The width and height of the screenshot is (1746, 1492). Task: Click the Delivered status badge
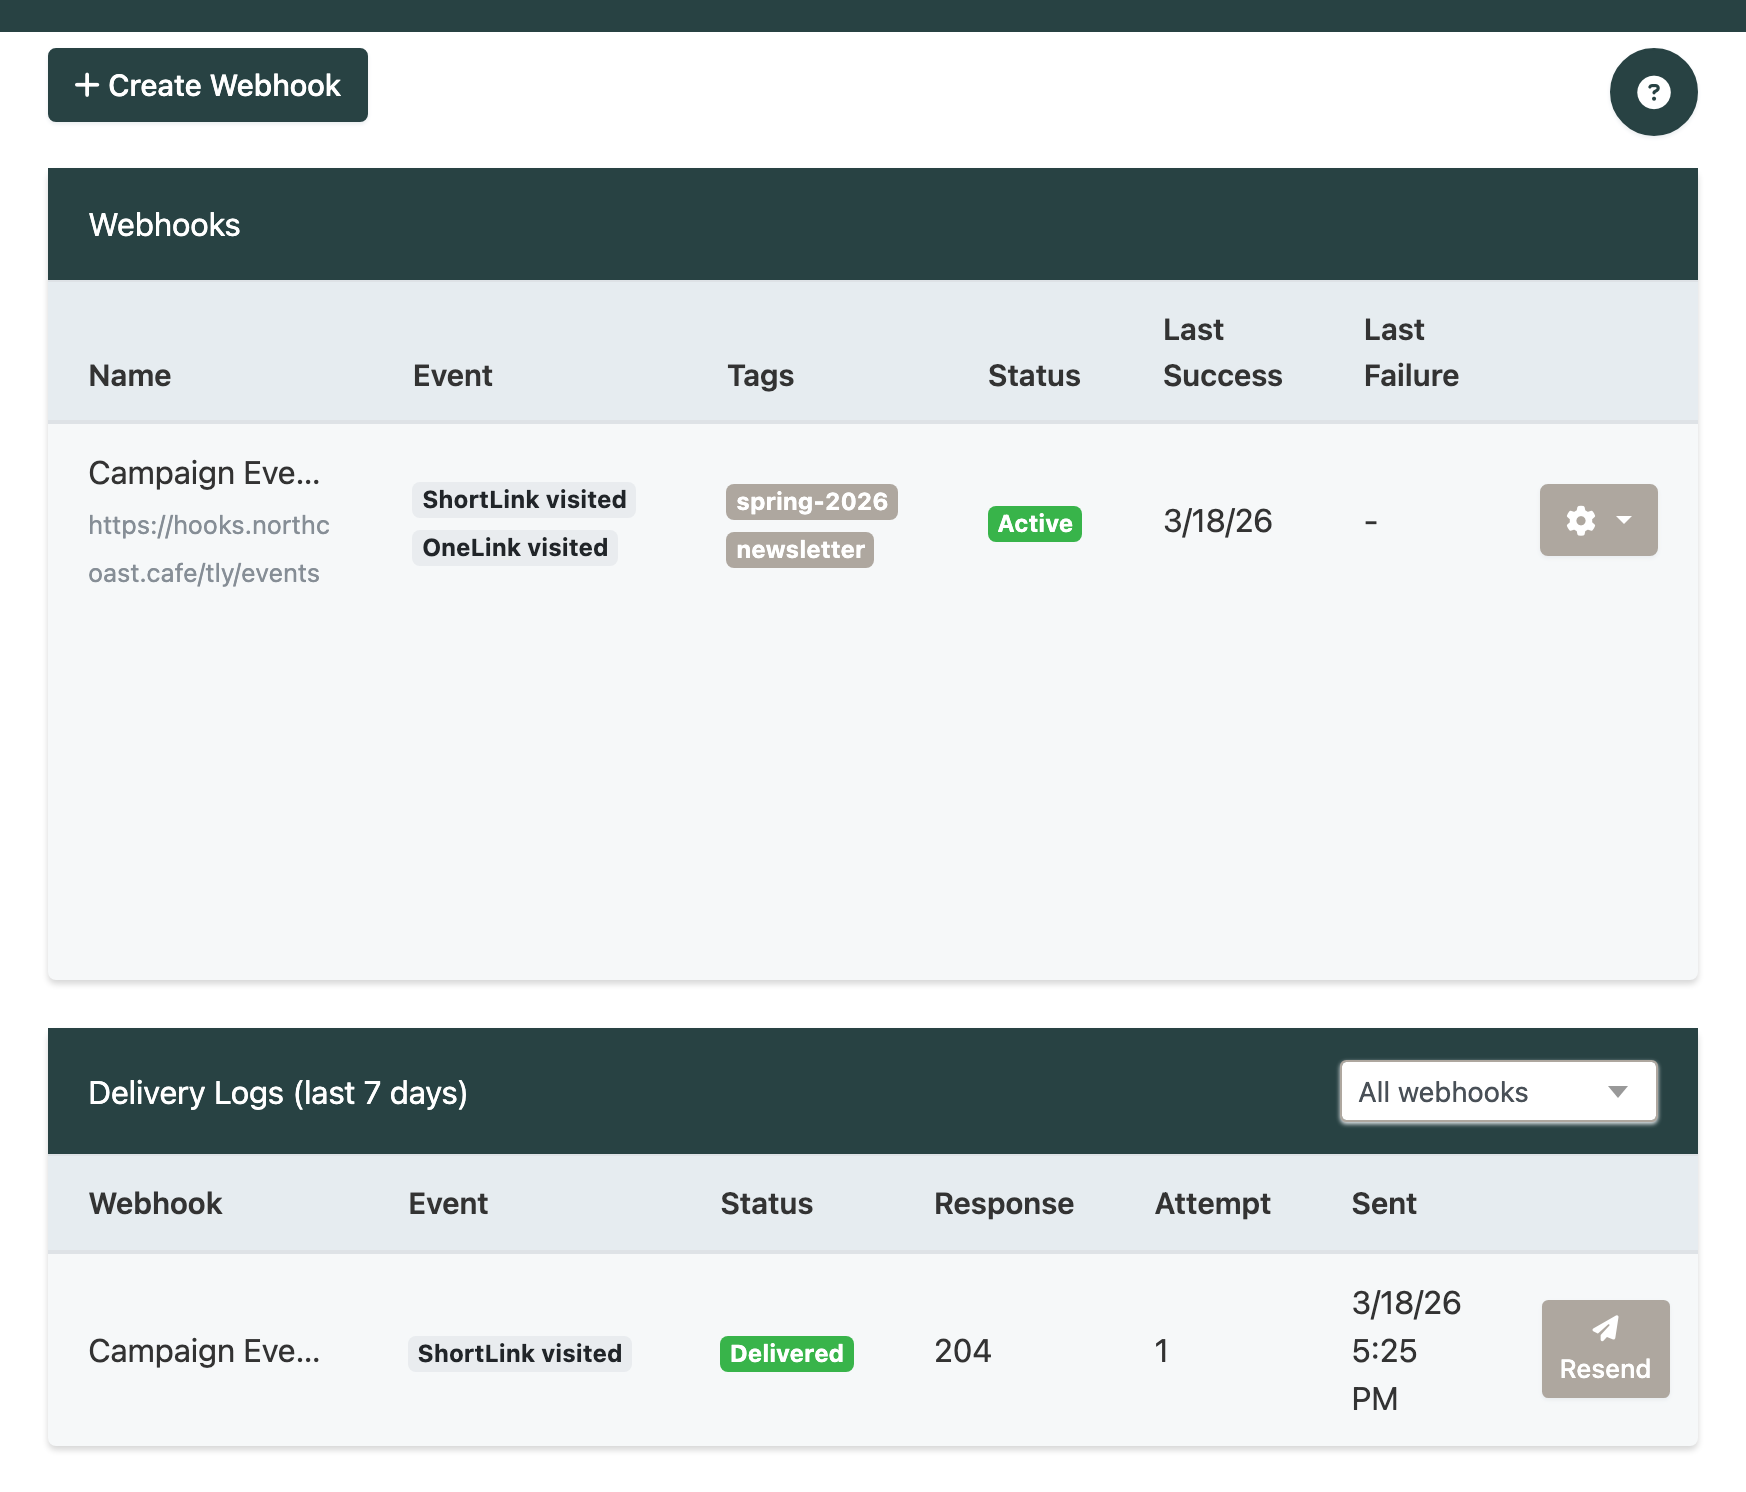(x=786, y=1353)
